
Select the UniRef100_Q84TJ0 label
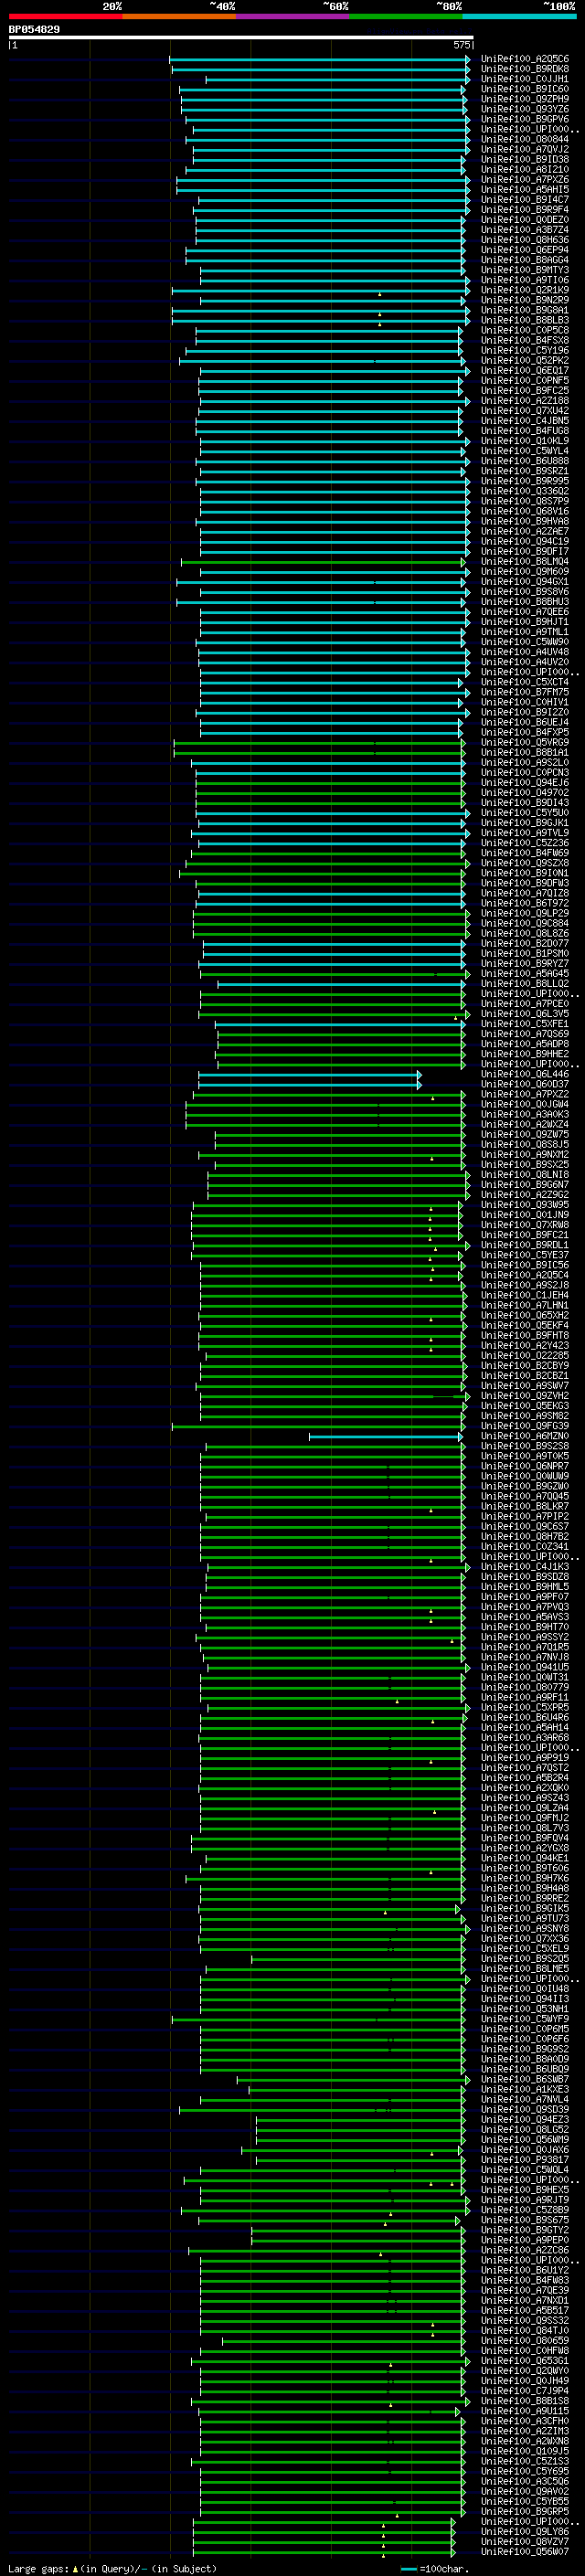[525, 2330]
